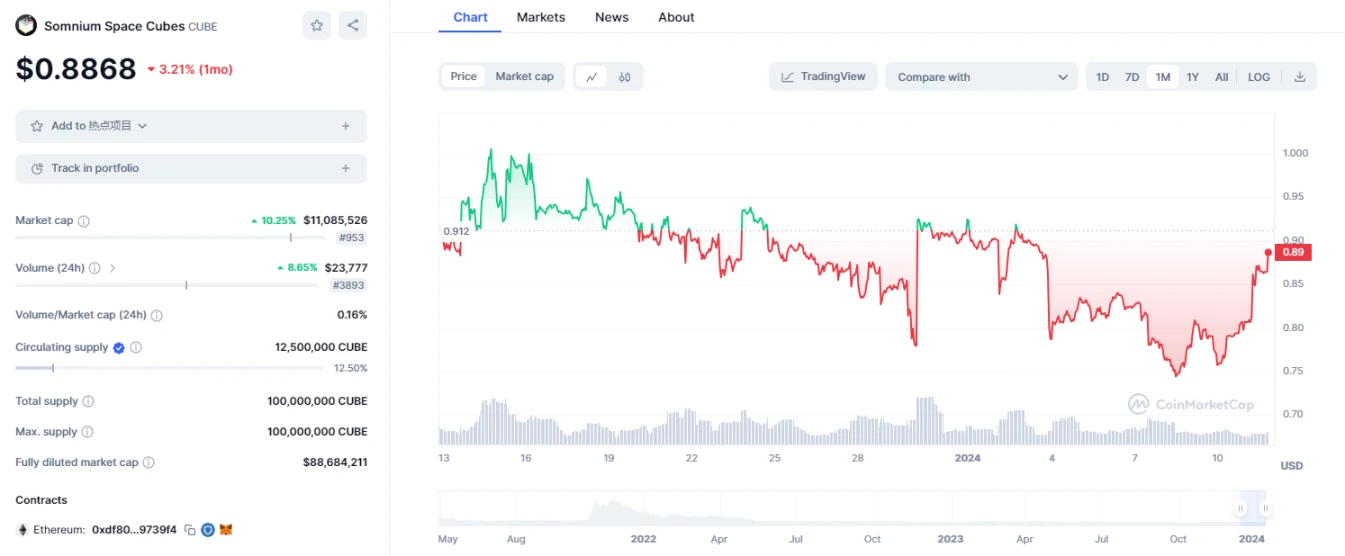Expand Volume (24h) chevron arrow
The height and width of the screenshot is (556, 1345).
(x=113, y=268)
